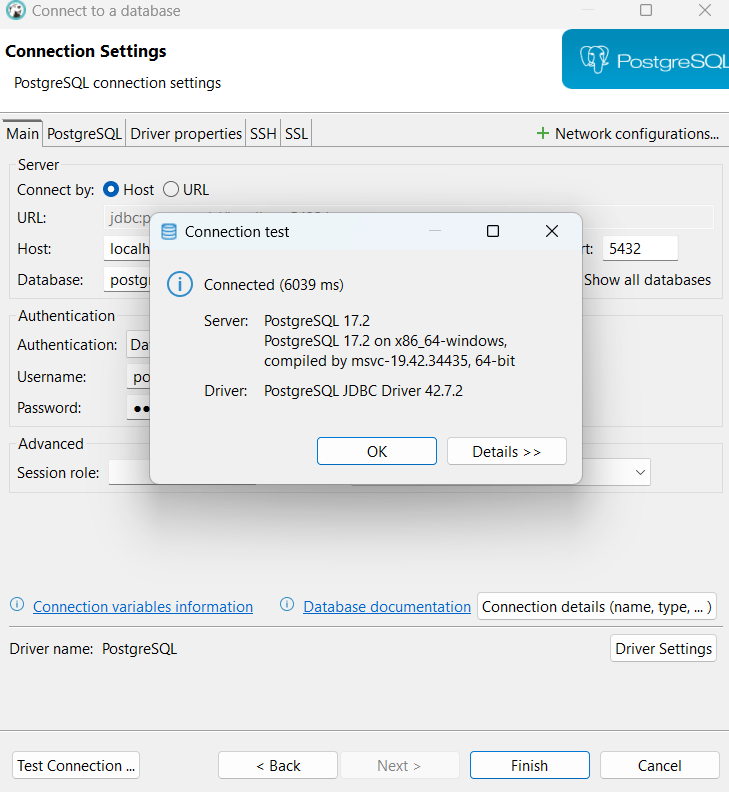
Task: Click info icon next to Connection variables information
Action: (x=17, y=604)
